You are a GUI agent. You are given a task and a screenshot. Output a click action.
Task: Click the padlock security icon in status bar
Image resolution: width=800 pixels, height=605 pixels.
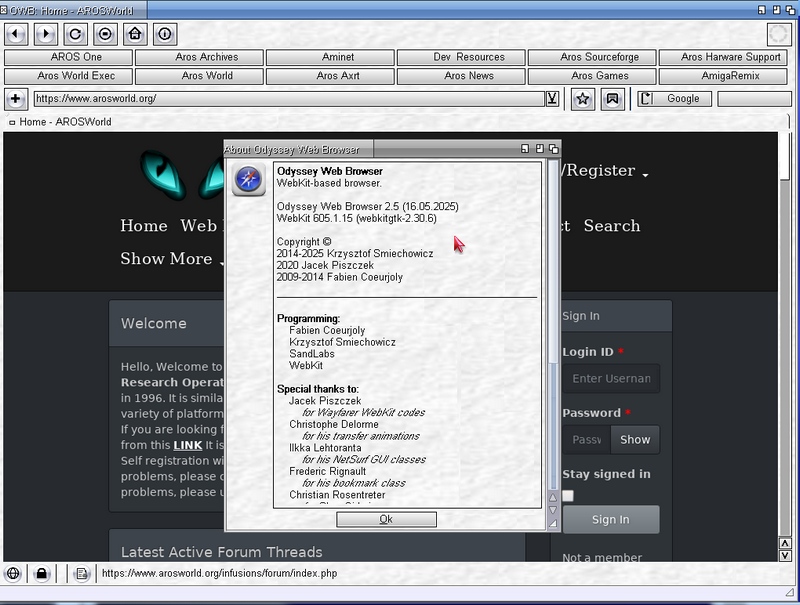click(x=42, y=573)
